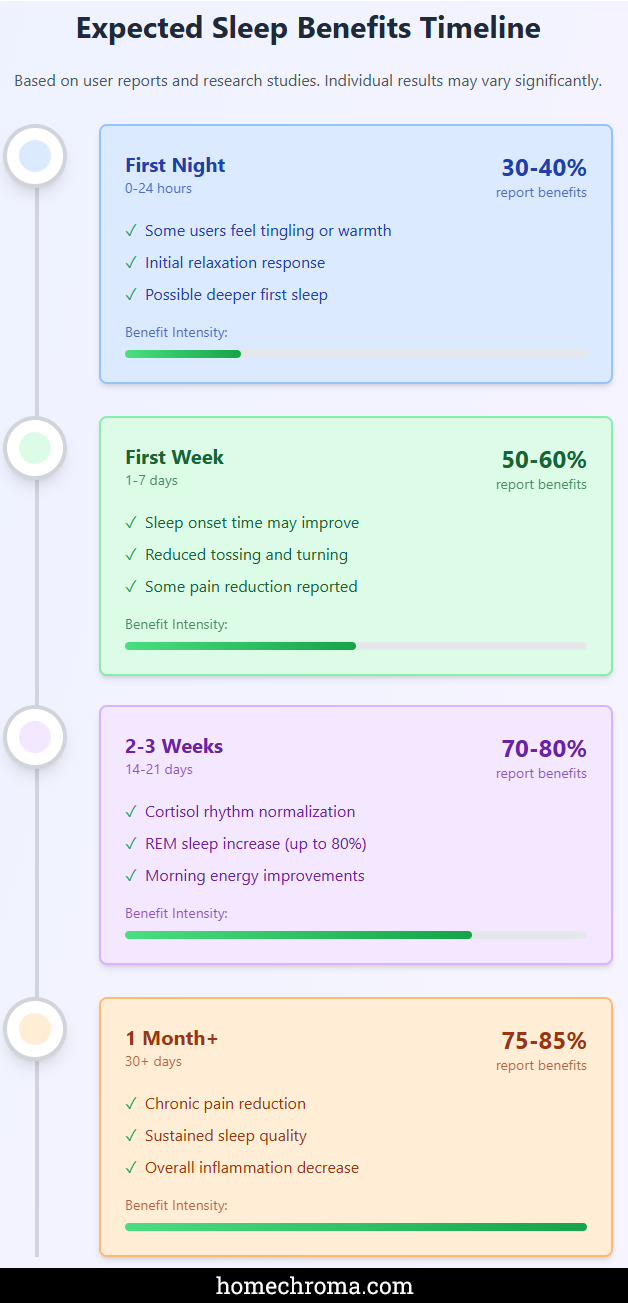Click the First Night benefit intensity bar
The image size is (628, 1303).
(355, 354)
